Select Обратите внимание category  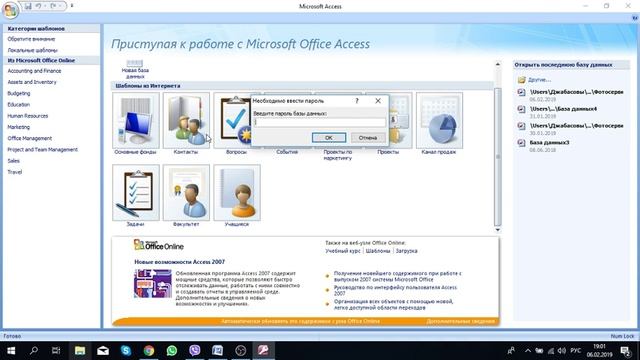pos(31,39)
